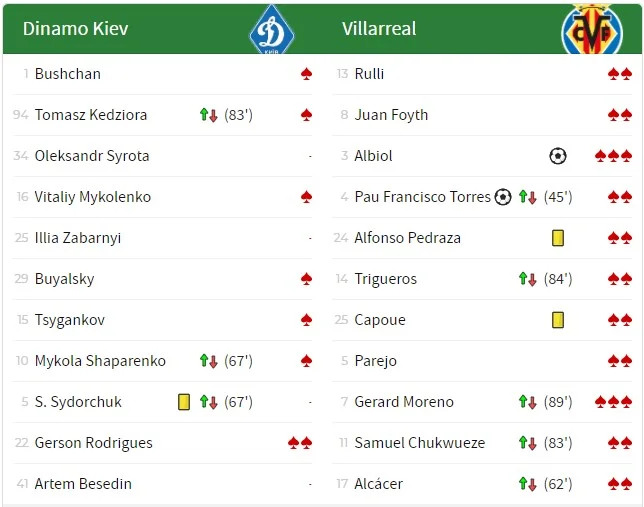Click Capoue's yellow card icon
This screenshot has width=644, height=507.
[558, 320]
